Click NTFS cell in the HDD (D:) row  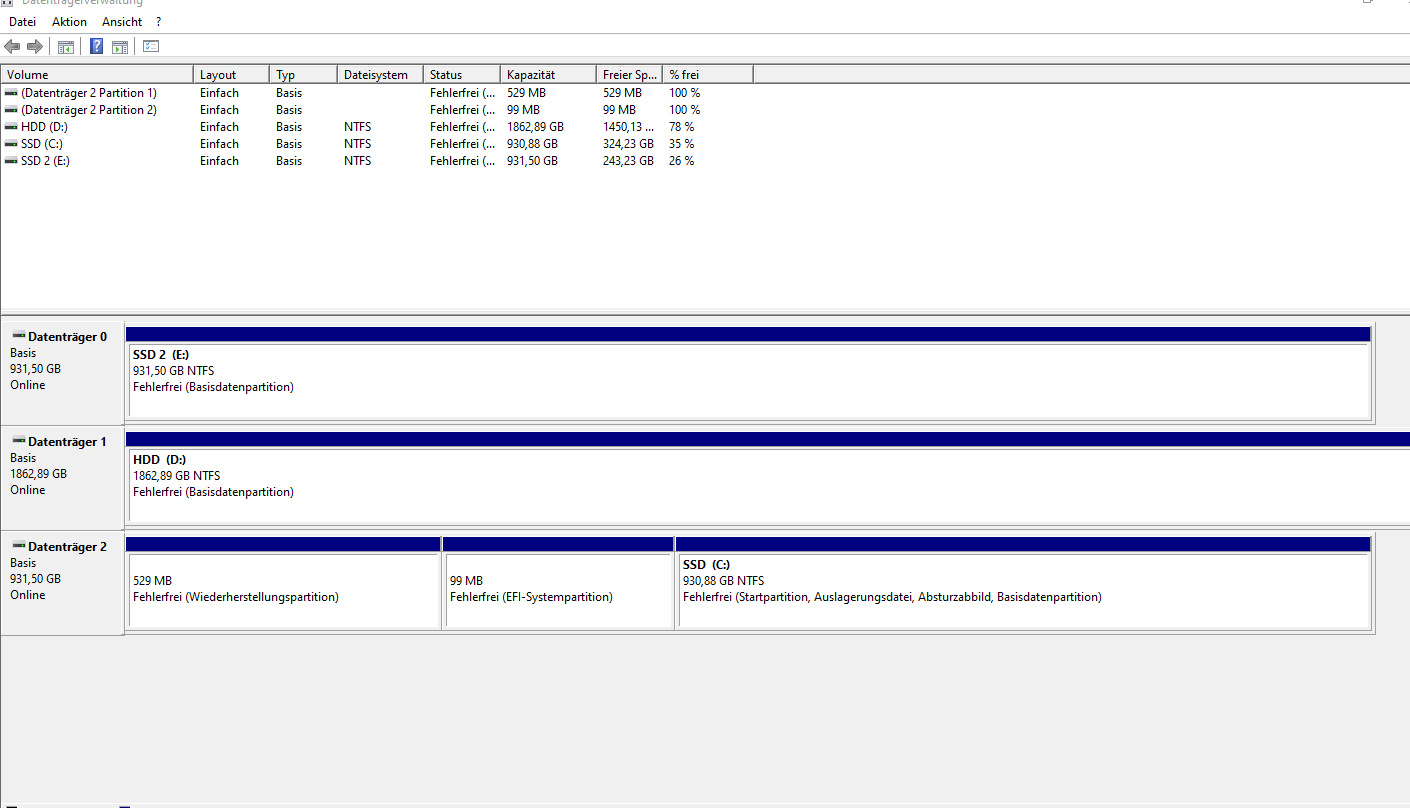357,127
